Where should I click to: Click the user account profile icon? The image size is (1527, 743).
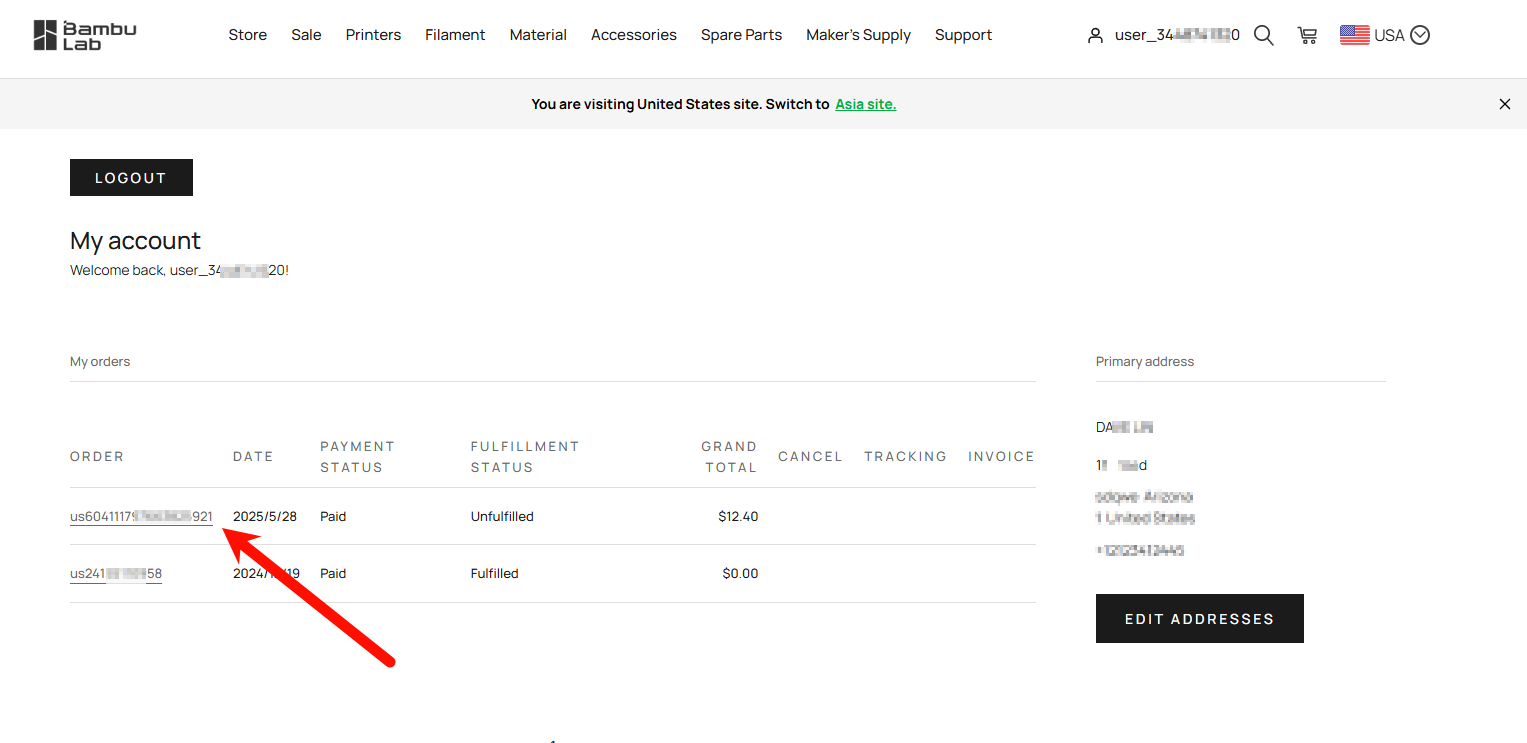1095,35
